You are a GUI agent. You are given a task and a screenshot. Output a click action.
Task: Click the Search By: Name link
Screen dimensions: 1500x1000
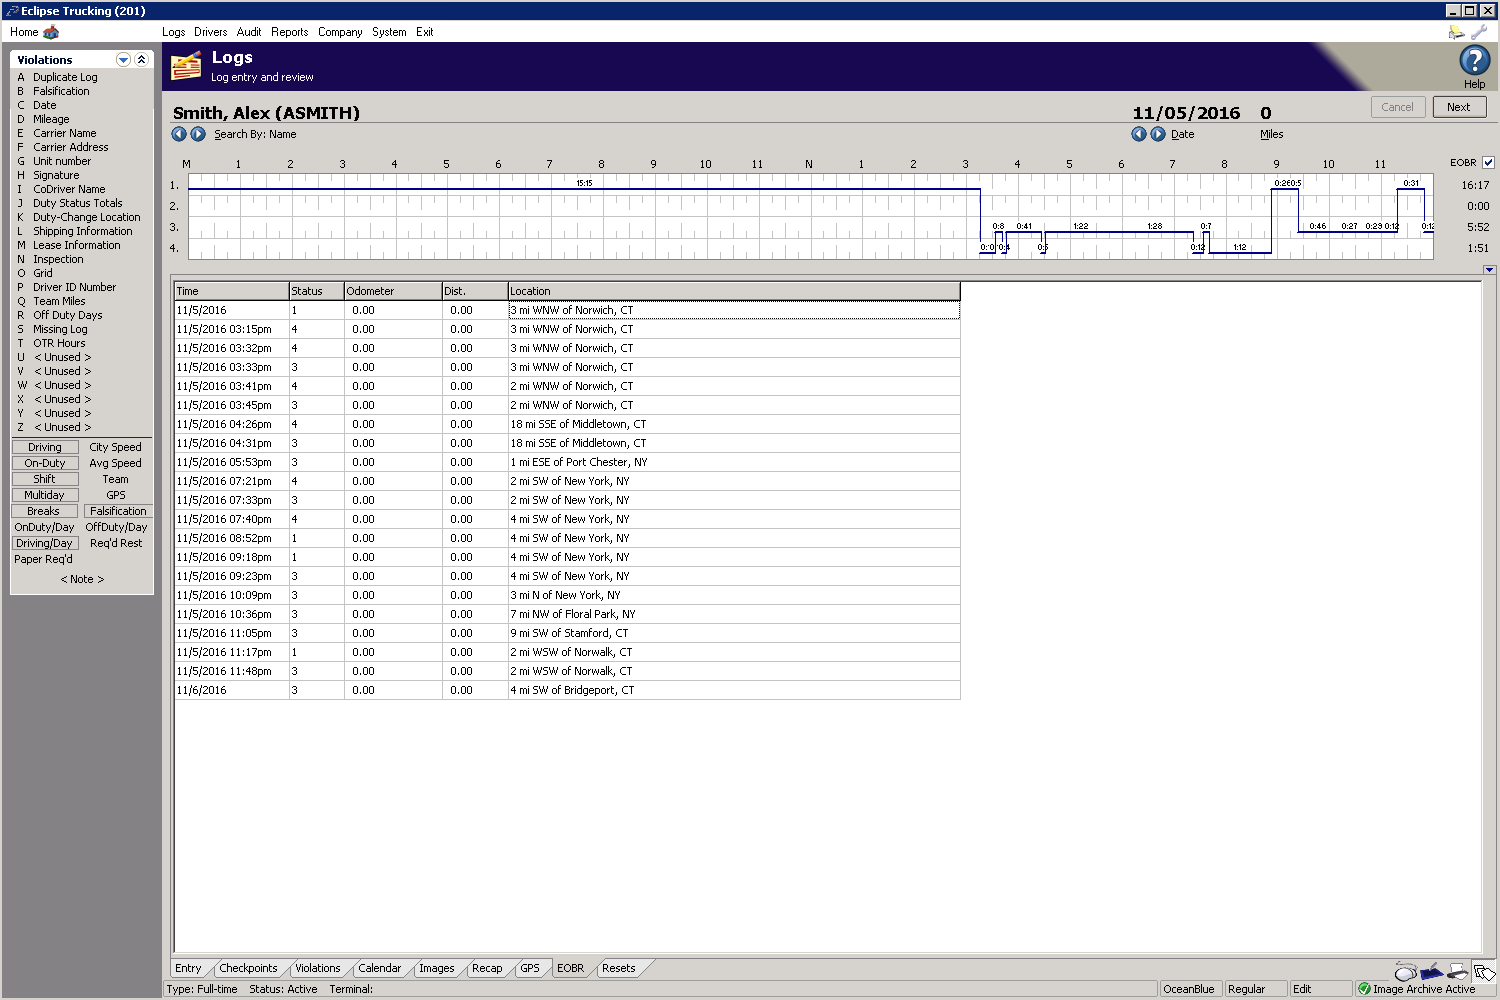pyautogui.click(x=255, y=134)
